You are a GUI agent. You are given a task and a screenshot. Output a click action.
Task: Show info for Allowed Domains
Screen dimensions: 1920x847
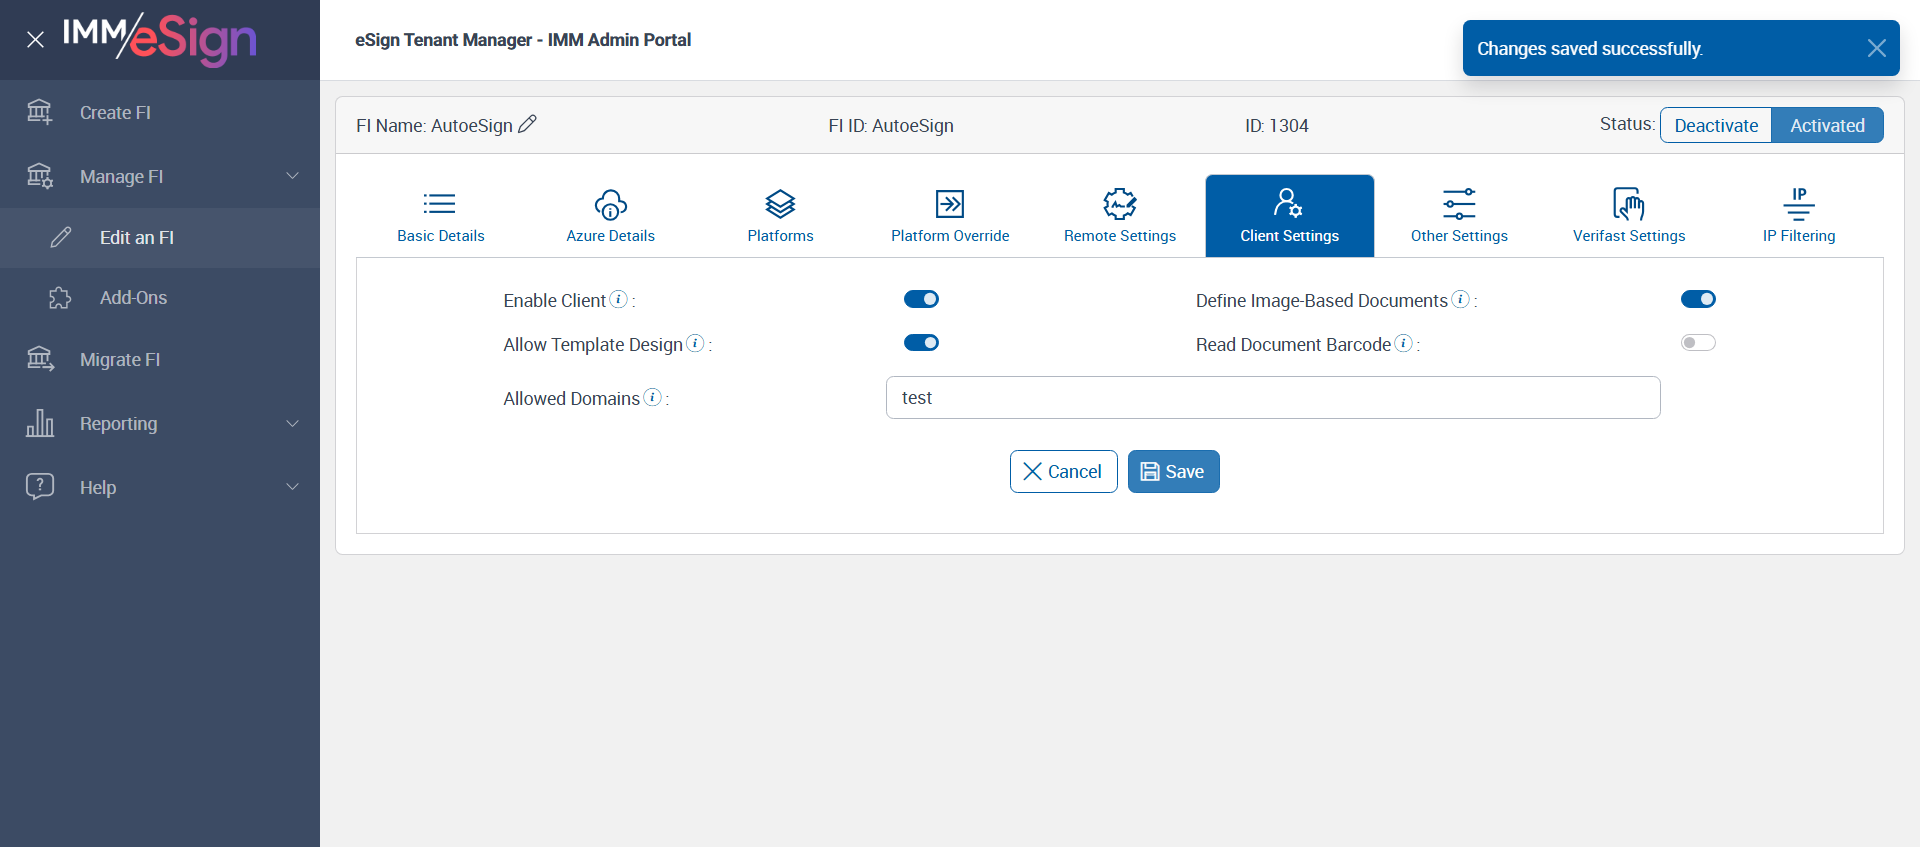[653, 397]
